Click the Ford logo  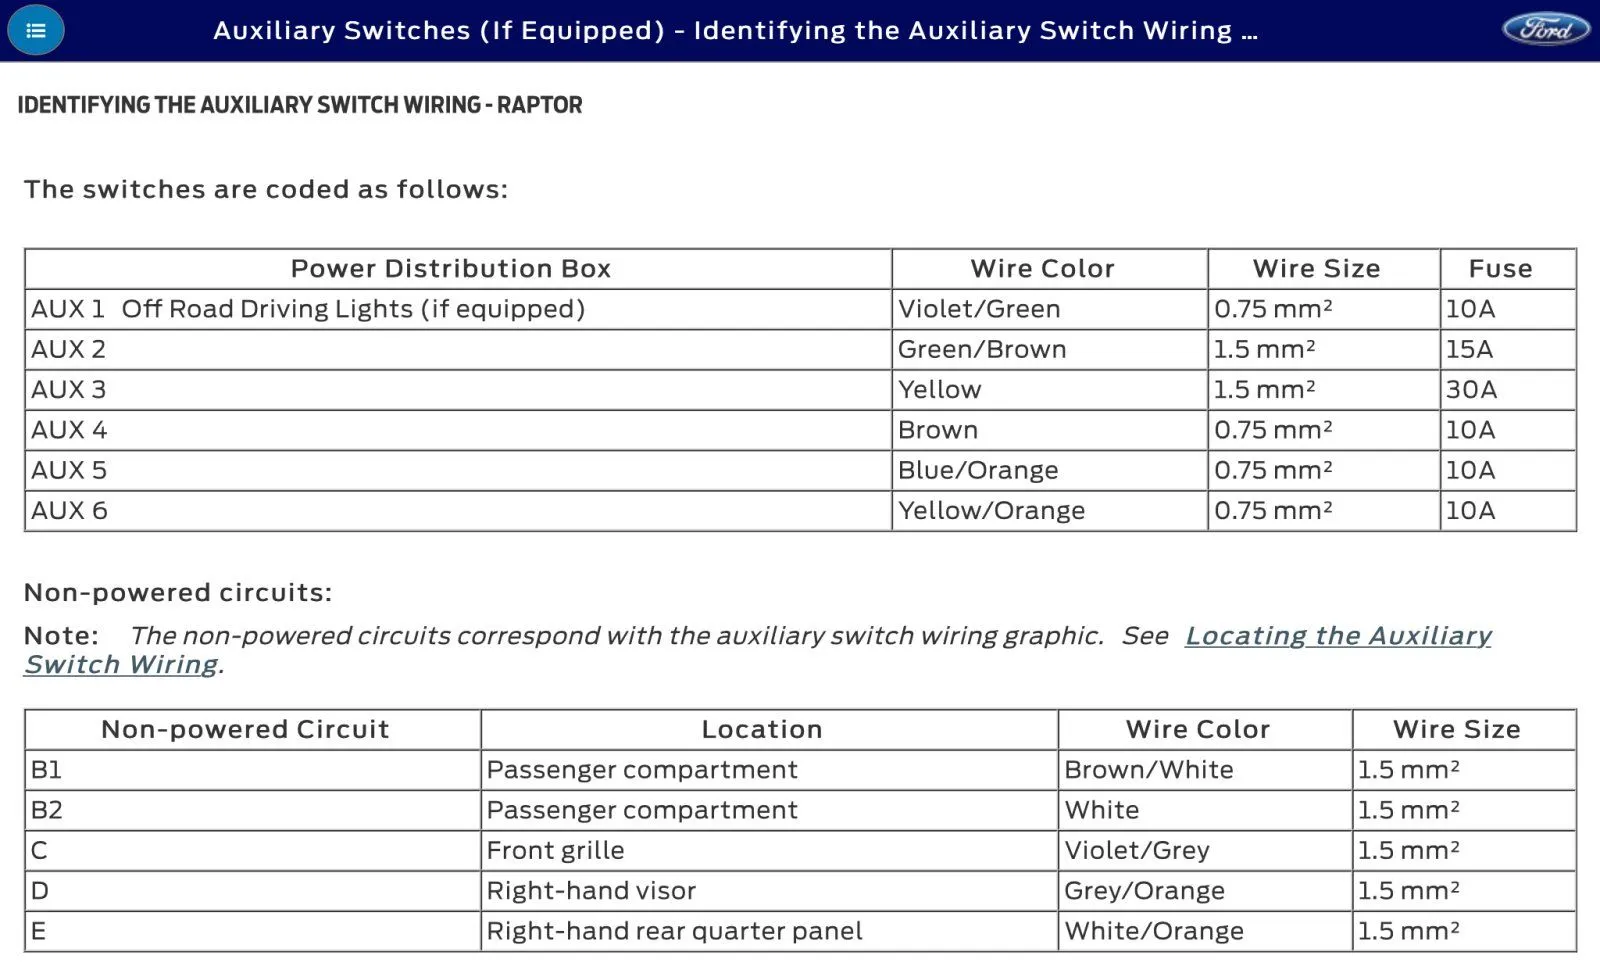(x=1546, y=29)
